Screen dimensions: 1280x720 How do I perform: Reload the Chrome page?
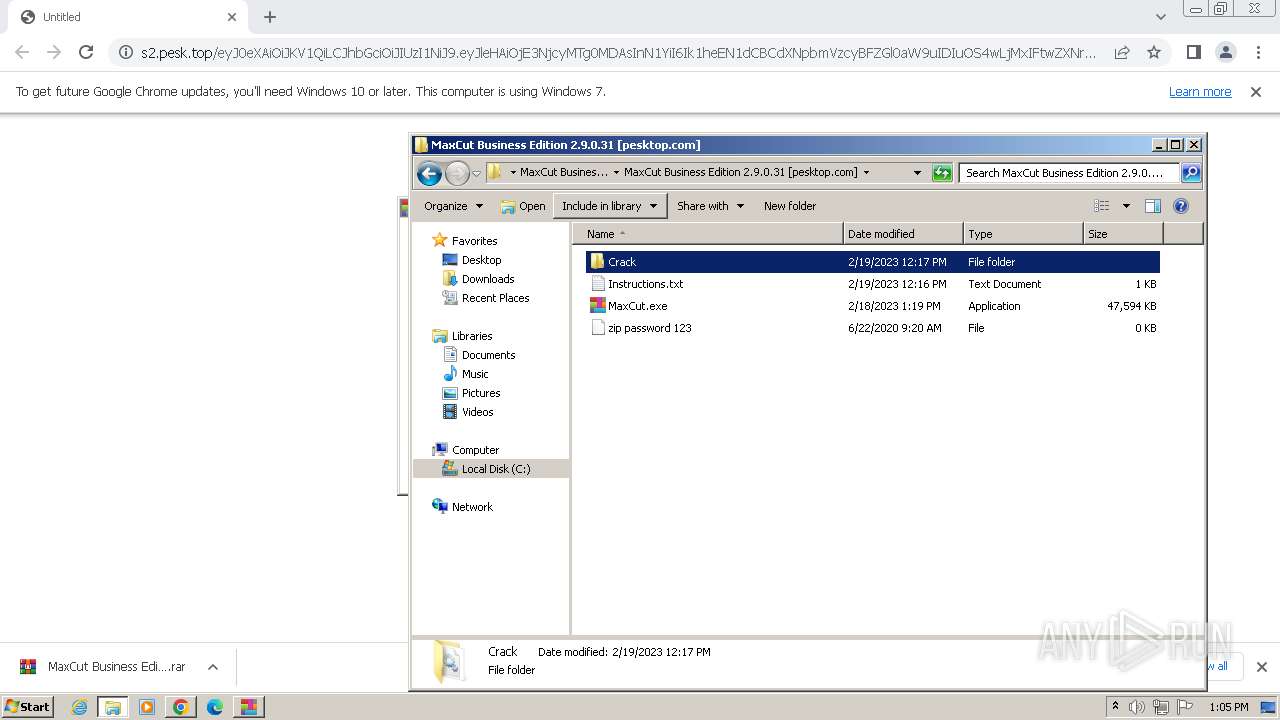tap(86, 52)
